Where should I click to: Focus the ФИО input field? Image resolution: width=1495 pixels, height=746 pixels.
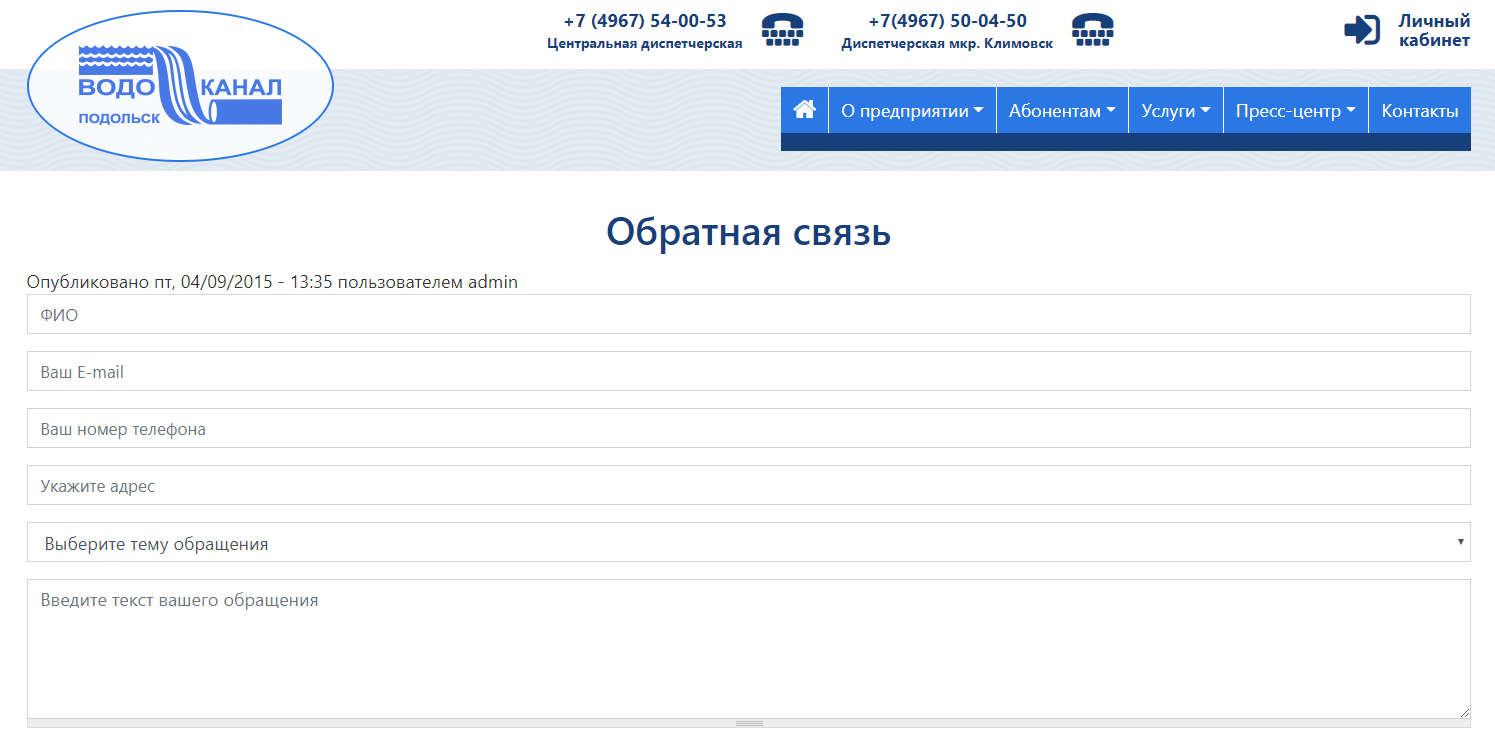749,314
